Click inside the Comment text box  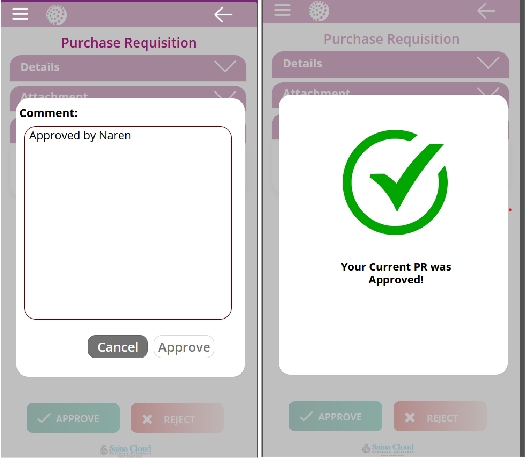(x=128, y=223)
